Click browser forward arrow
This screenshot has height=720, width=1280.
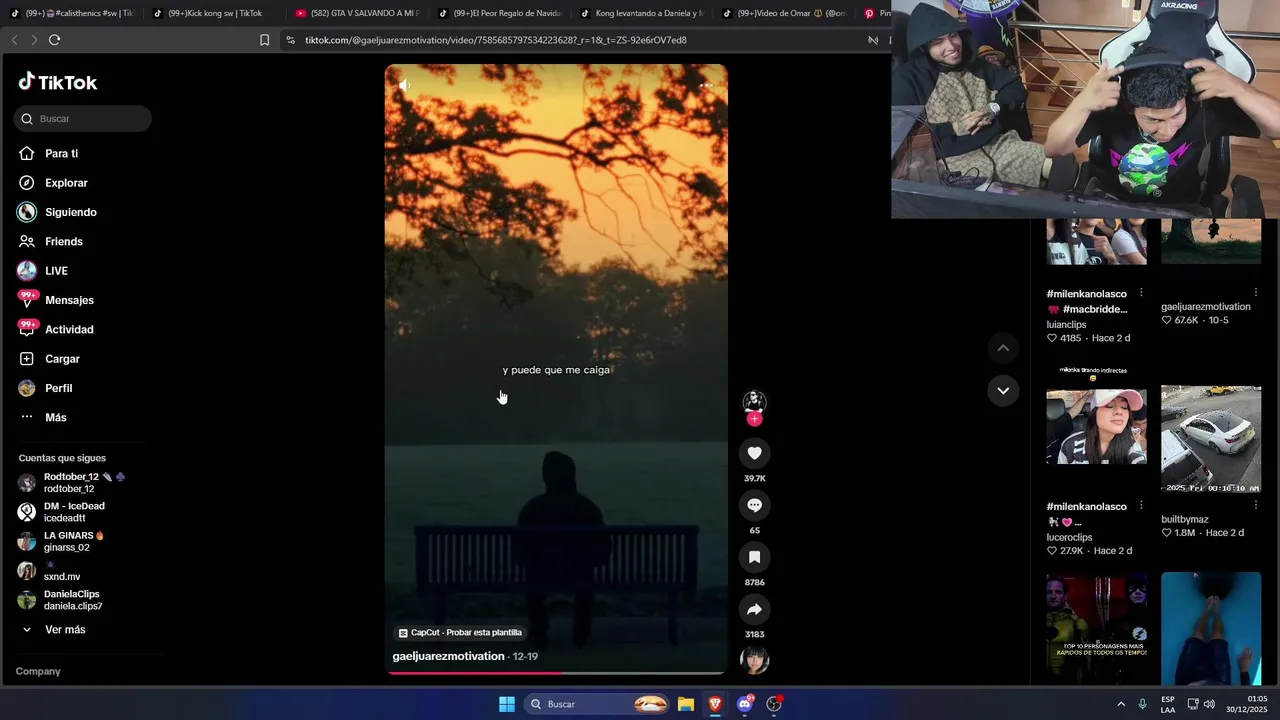click(x=34, y=40)
